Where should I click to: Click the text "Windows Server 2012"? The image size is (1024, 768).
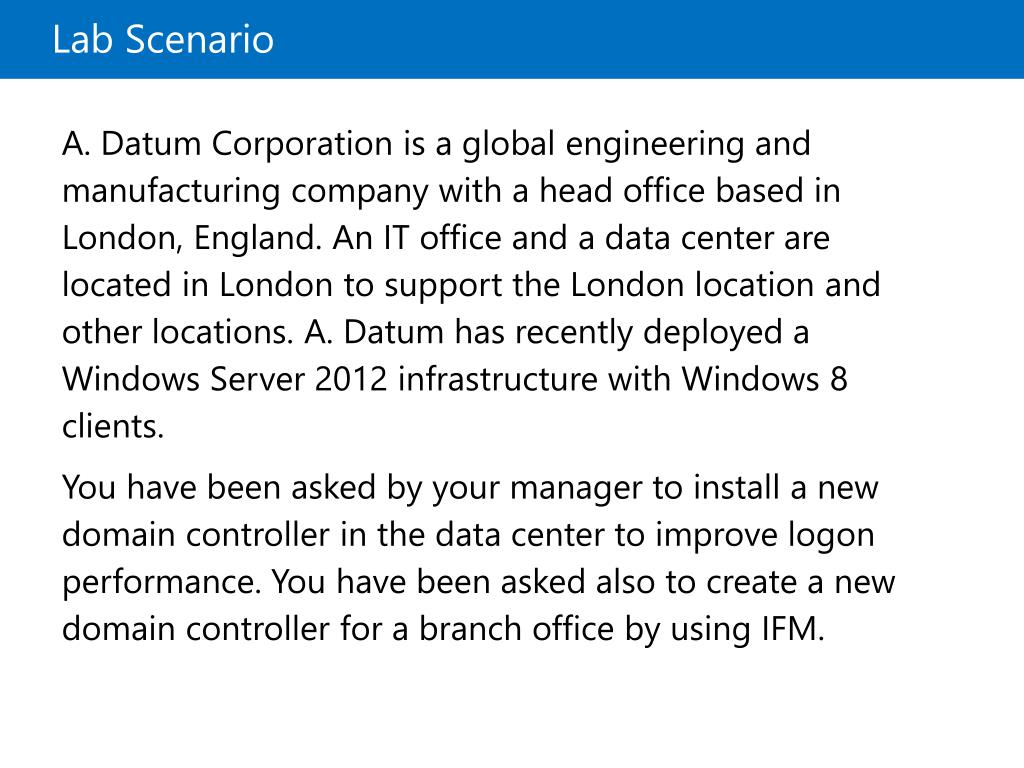pos(225,380)
